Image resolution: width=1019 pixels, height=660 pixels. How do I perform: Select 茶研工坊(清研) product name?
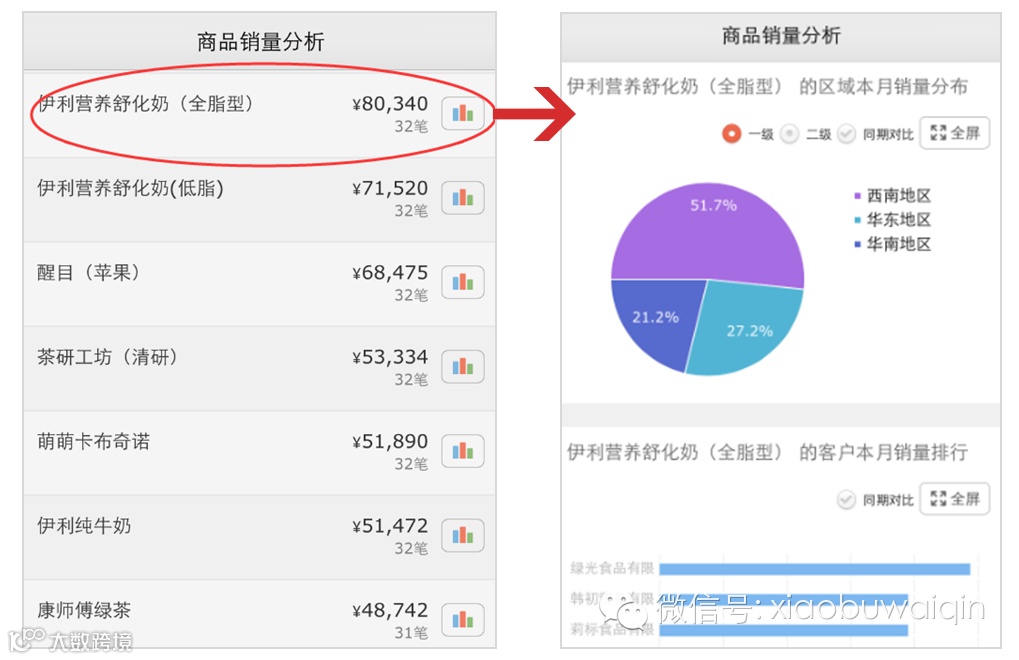pos(107,357)
